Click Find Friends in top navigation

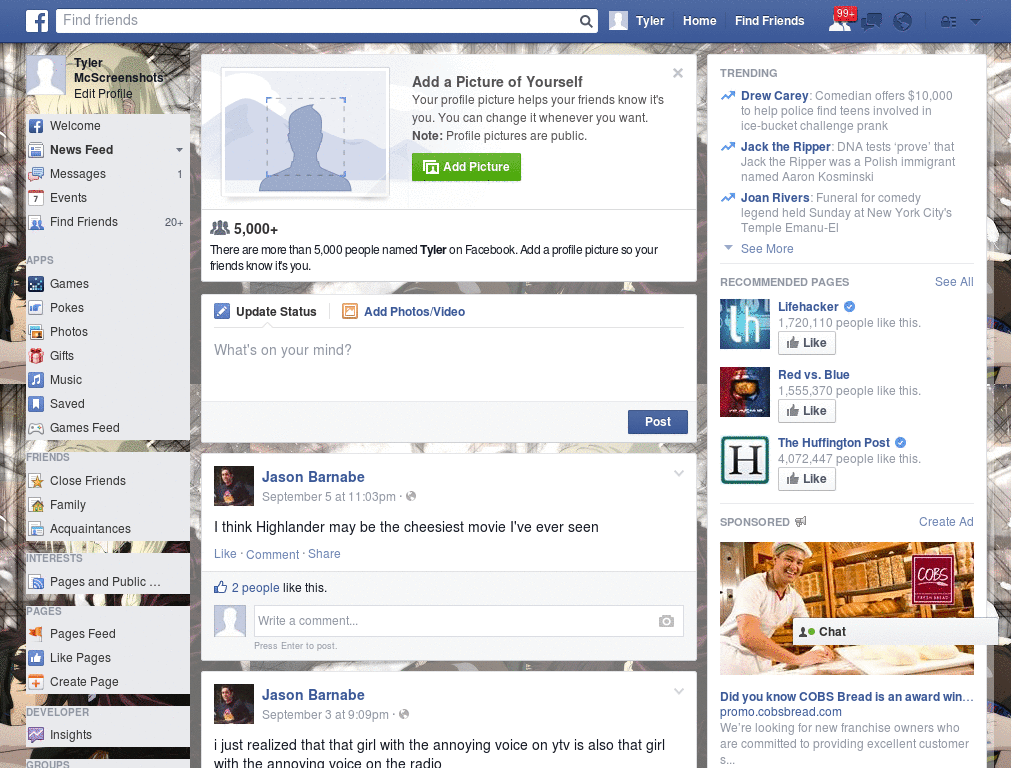coord(769,21)
